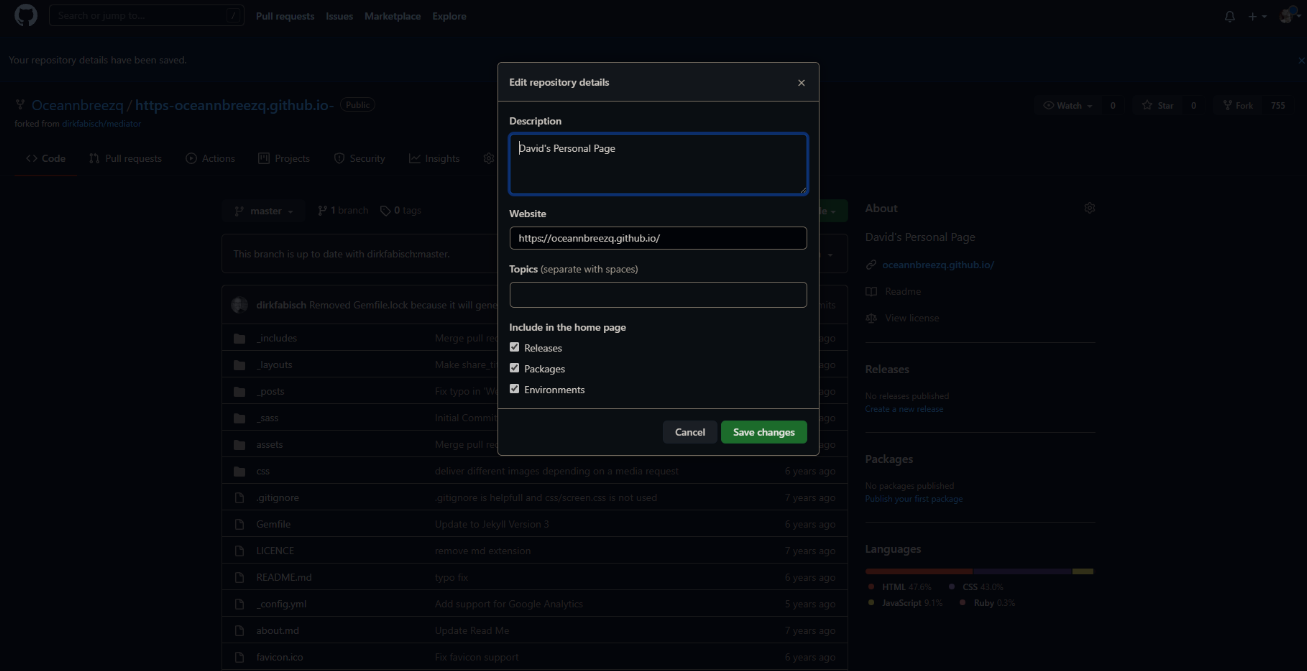Open the notifications bell icon
This screenshot has height=671, width=1307.
pyautogui.click(x=1230, y=16)
